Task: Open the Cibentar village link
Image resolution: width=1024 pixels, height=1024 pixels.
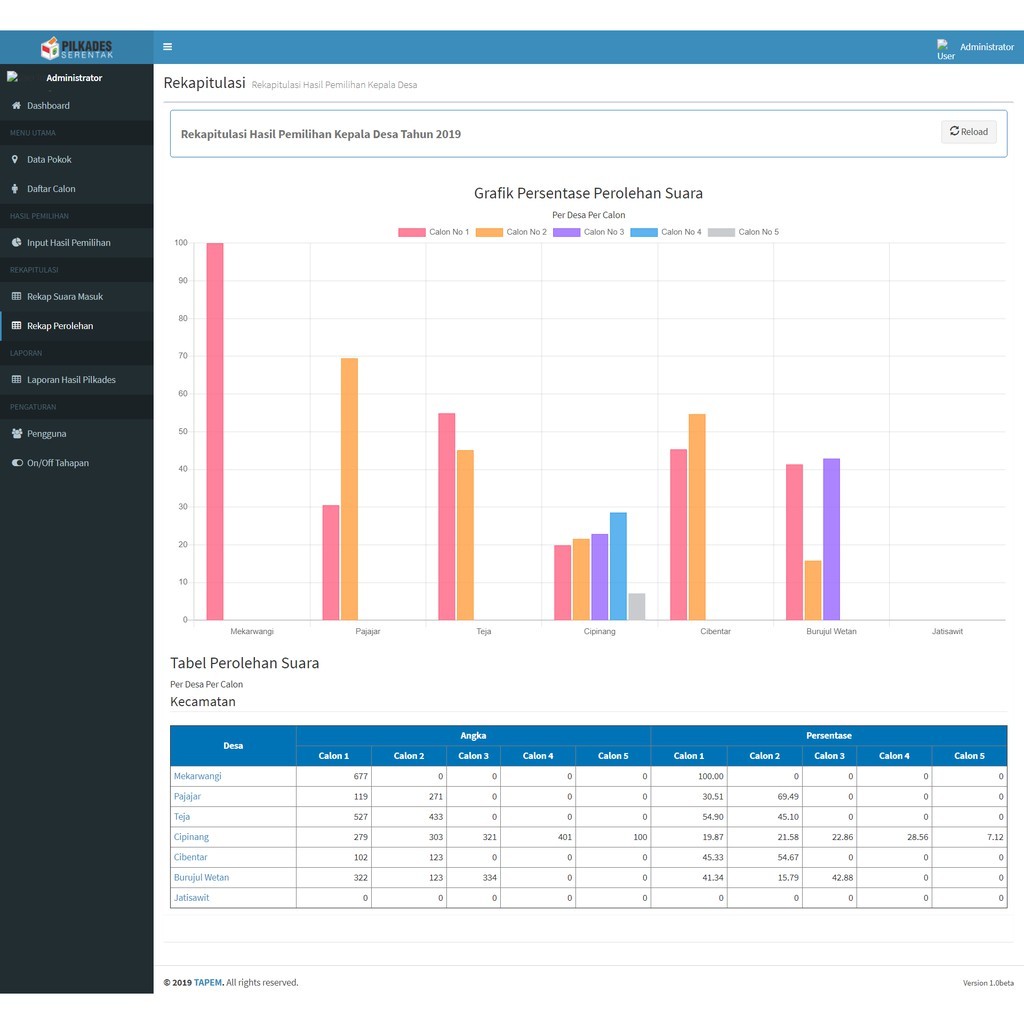Action: 190,857
